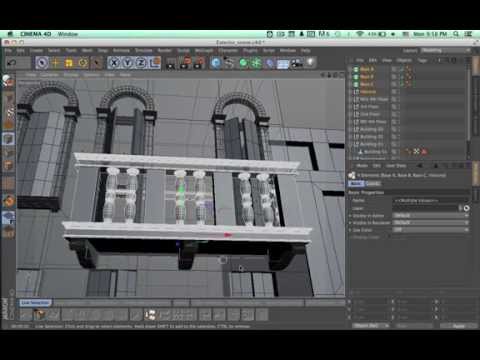480x360 pixels.
Task: Toggle the Z axis lock
Action: coord(141,63)
